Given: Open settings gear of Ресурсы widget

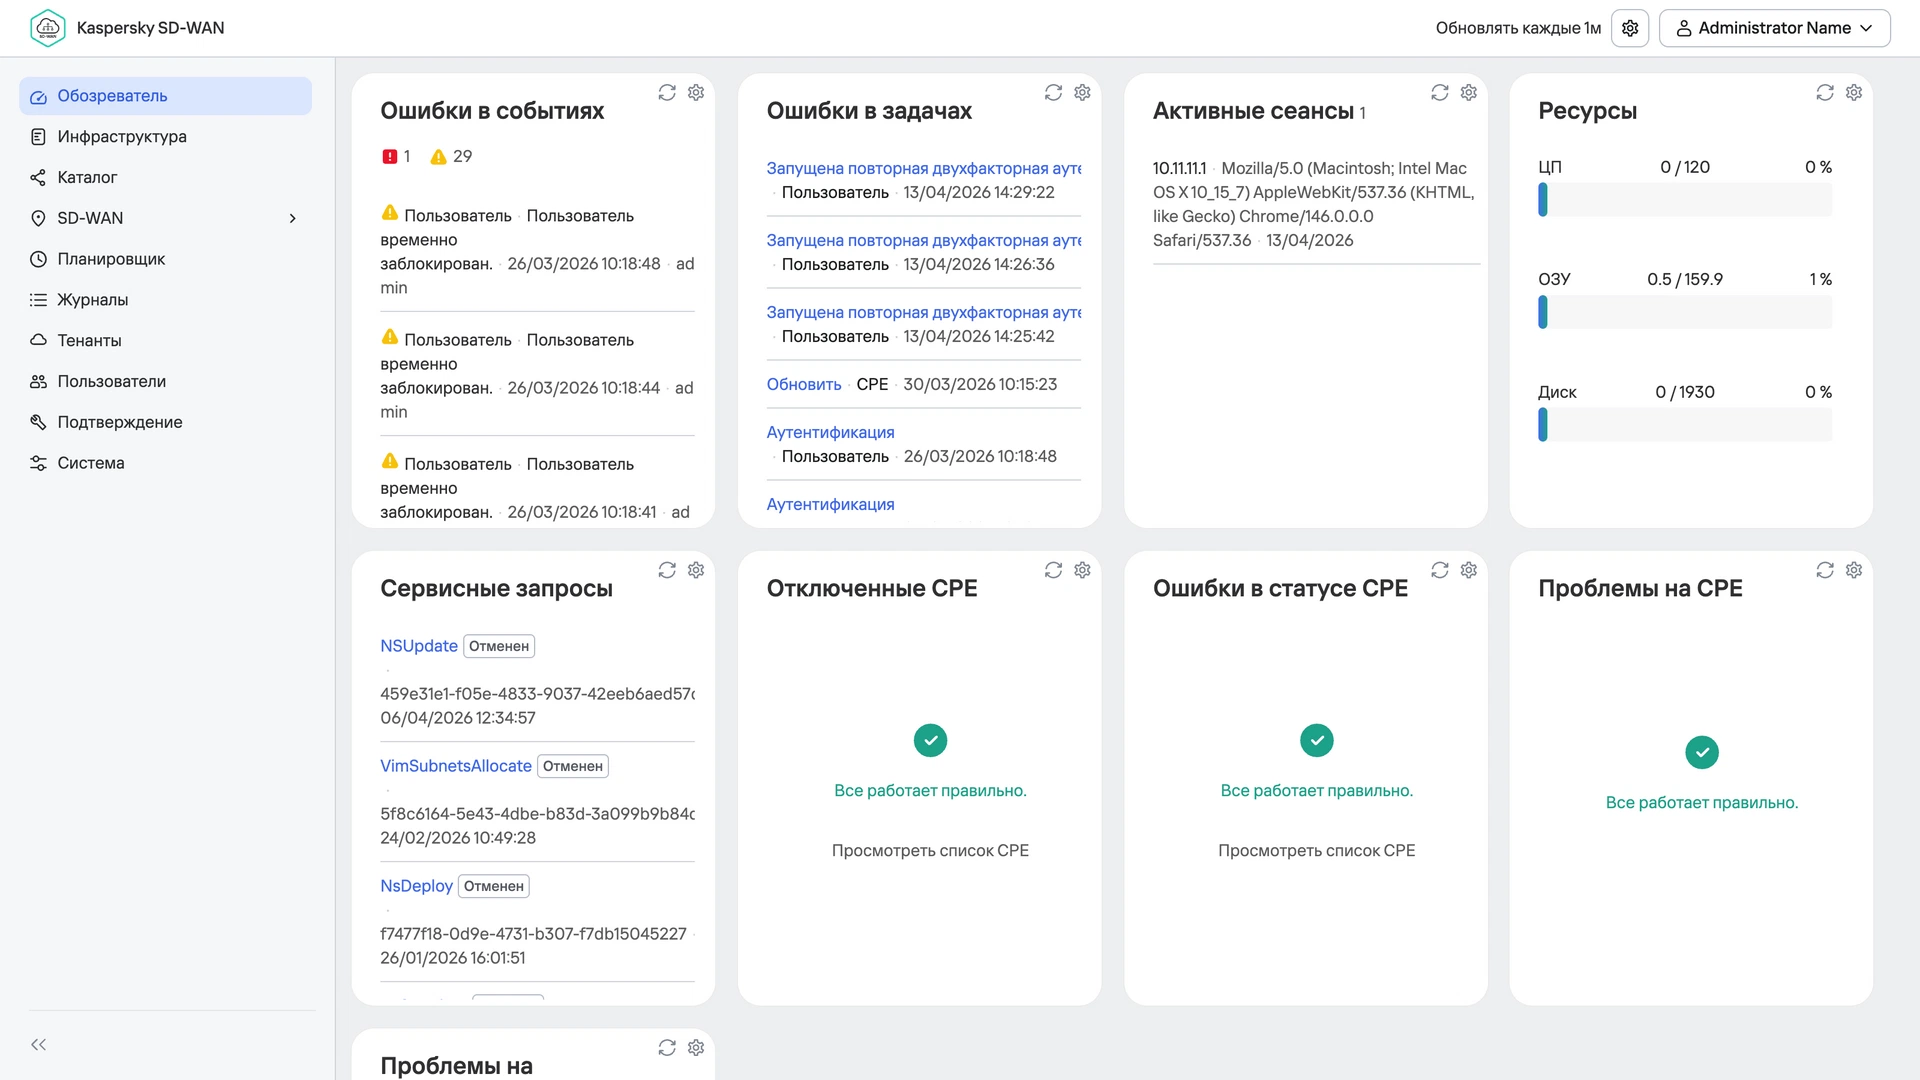Looking at the screenshot, I should point(1854,92).
